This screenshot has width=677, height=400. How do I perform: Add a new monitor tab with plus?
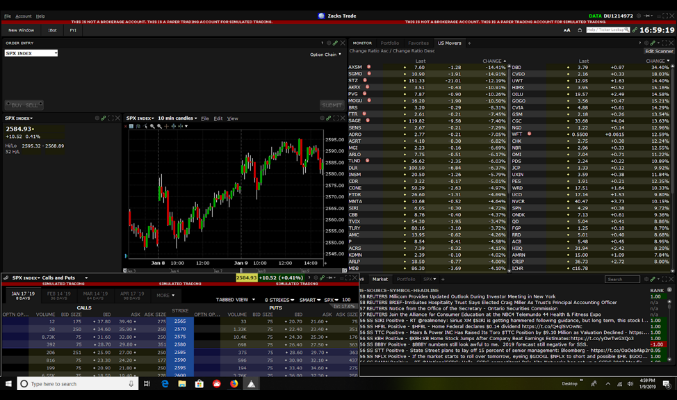(x=469, y=43)
